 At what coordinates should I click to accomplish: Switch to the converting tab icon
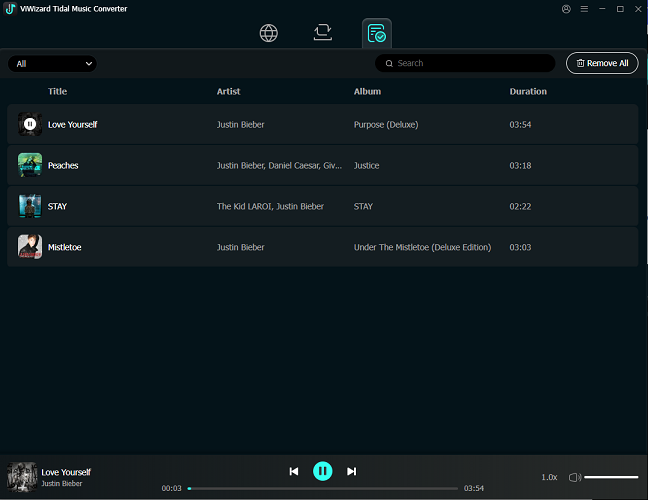323,33
